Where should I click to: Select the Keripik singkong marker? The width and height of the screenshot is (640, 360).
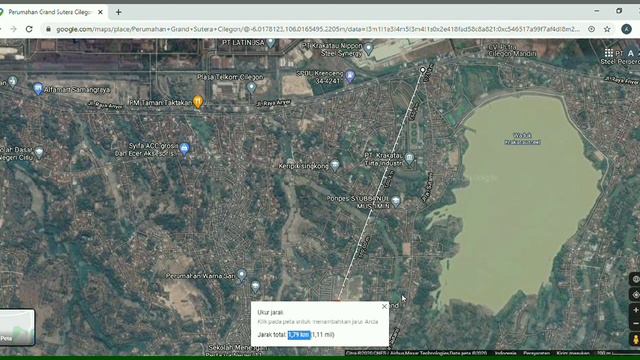click(x=335, y=165)
